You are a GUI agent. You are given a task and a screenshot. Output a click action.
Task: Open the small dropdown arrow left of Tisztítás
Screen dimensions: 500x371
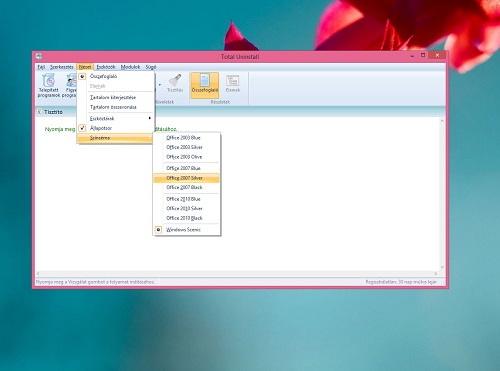[x=160, y=85]
